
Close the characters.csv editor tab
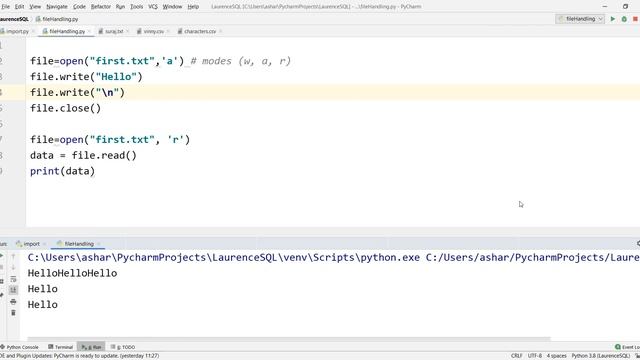220,31
